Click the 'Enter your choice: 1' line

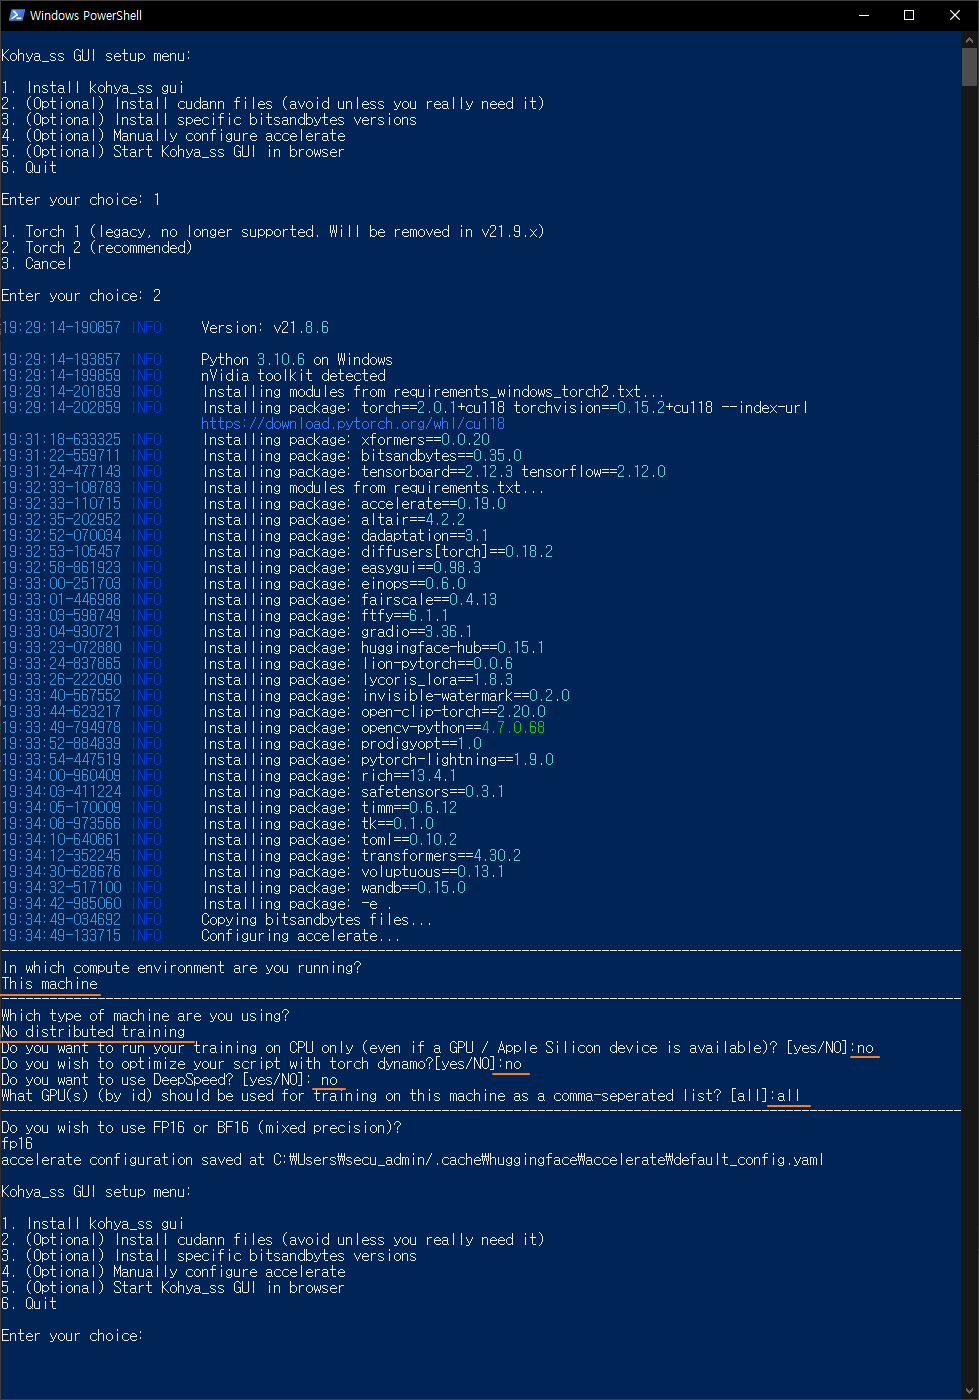[81, 200]
